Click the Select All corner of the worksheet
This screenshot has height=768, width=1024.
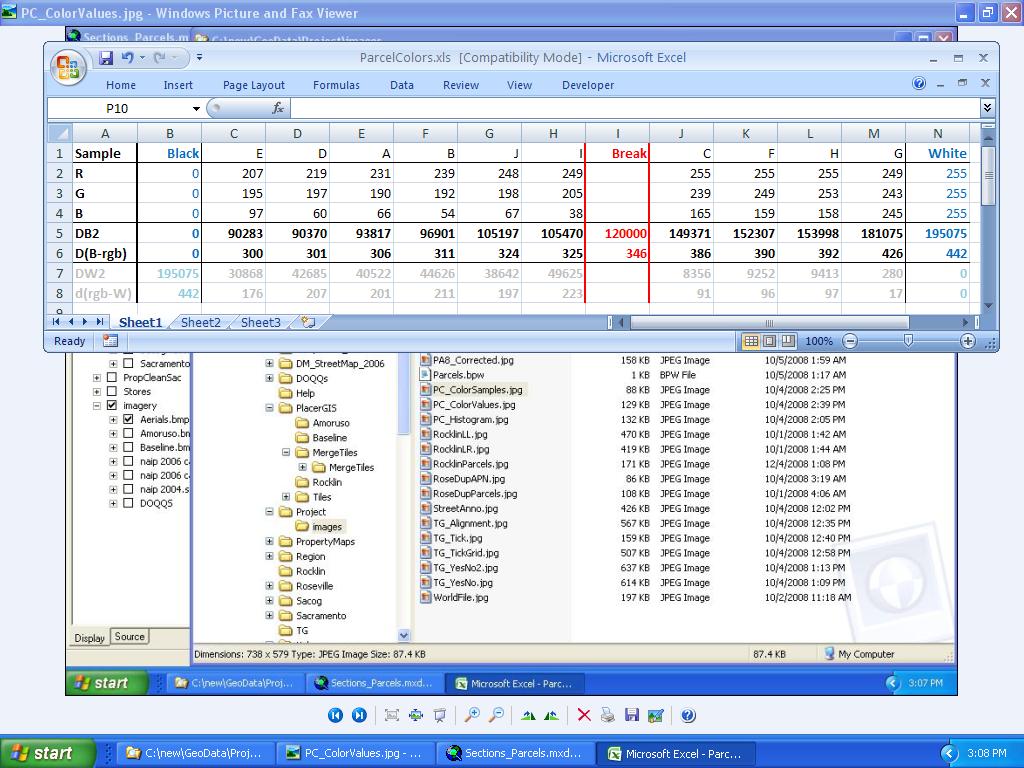tap(60, 133)
